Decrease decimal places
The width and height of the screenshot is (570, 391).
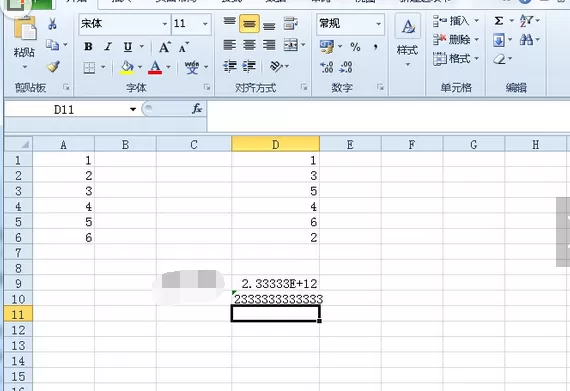point(346,67)
